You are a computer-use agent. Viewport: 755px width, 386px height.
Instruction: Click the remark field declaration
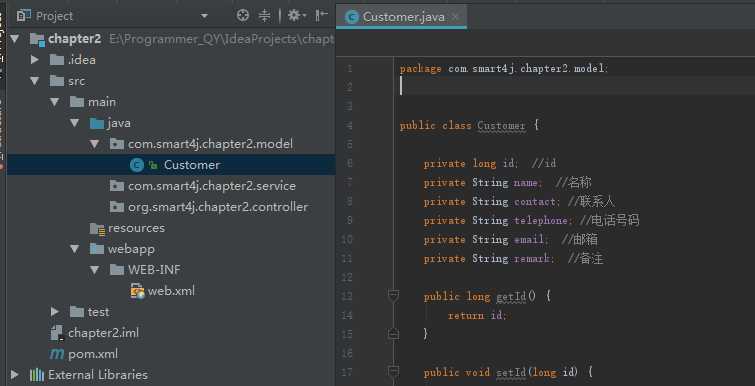click(488, 258)
